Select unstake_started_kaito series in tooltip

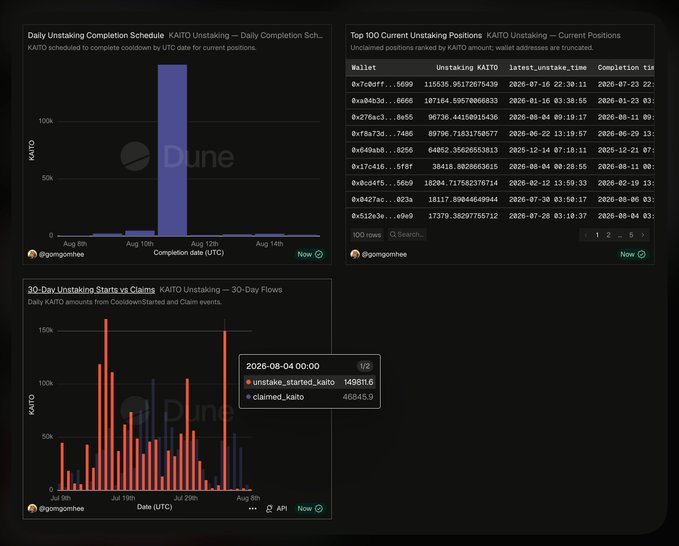tap(310, 382)
